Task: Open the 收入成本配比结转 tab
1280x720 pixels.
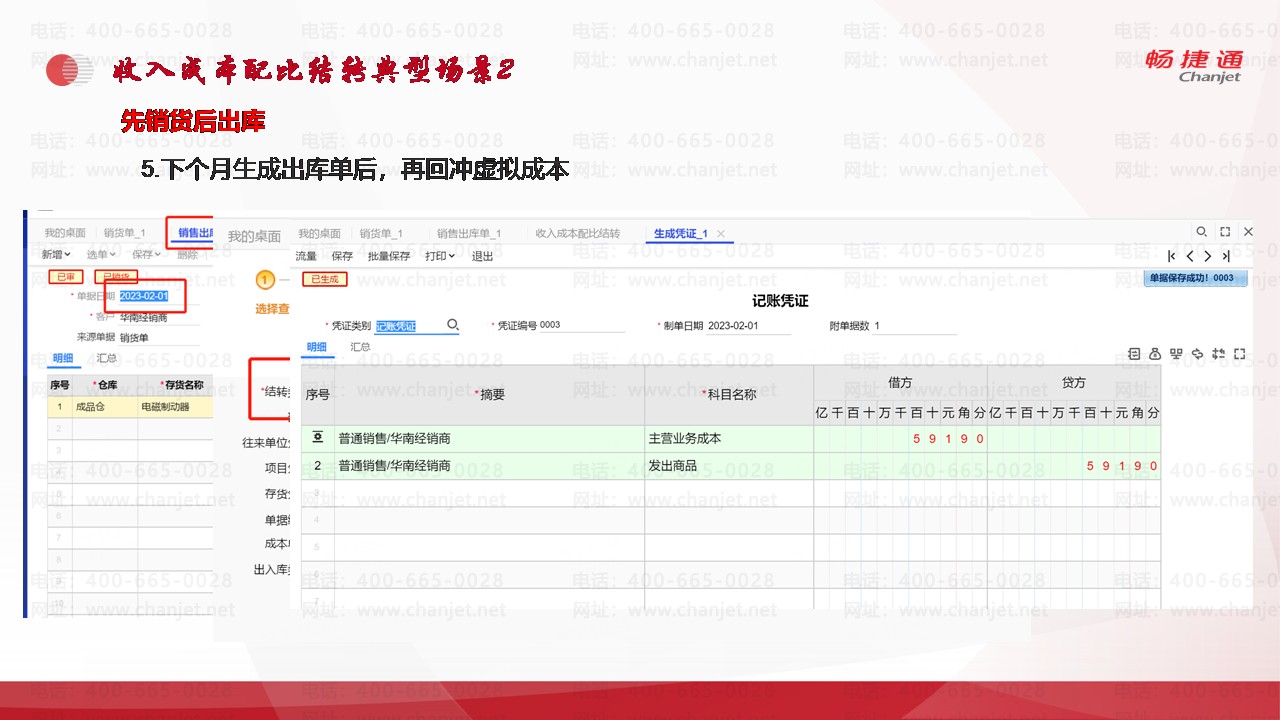Action: pos(578,234)
